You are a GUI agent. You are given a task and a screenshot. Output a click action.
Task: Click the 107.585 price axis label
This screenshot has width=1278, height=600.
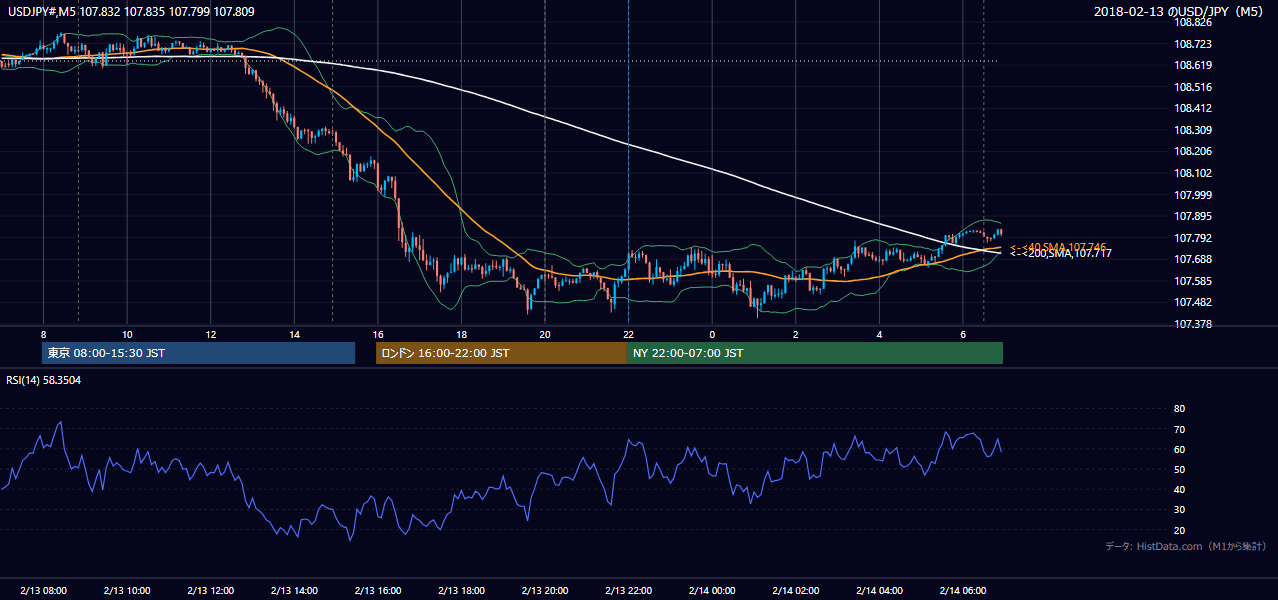1193,281
